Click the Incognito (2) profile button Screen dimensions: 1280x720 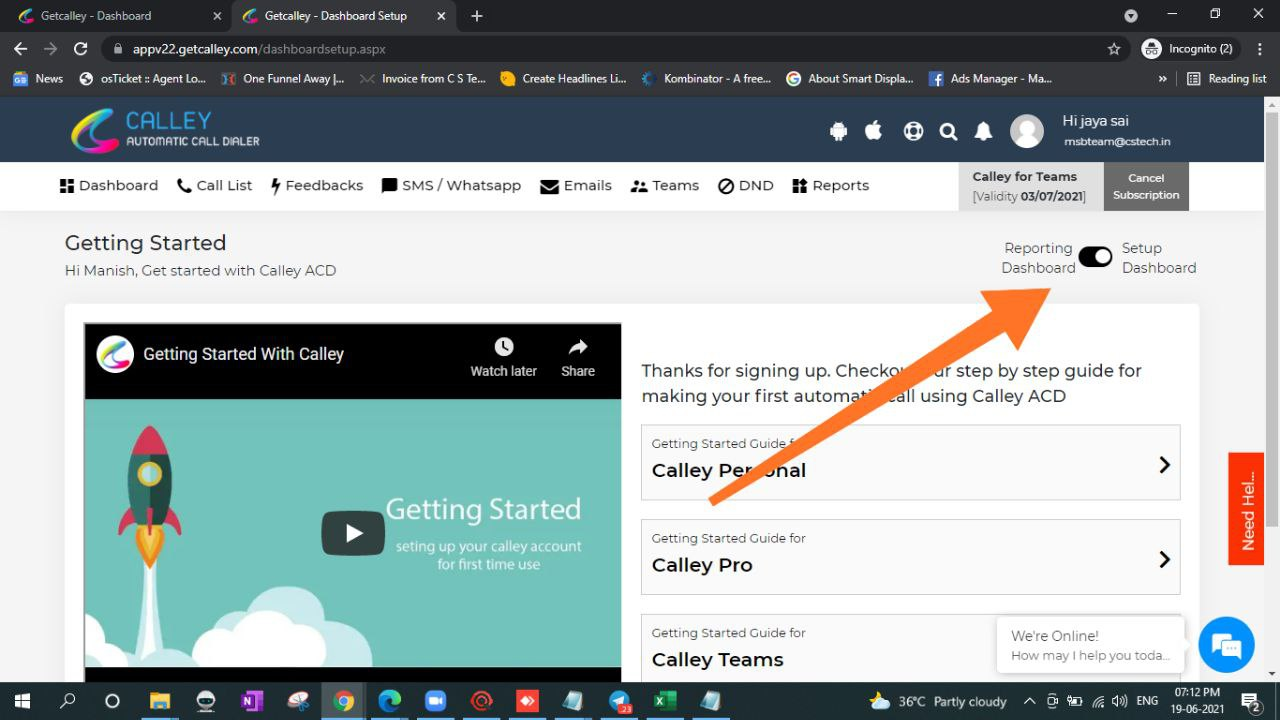pos(1187,48)
